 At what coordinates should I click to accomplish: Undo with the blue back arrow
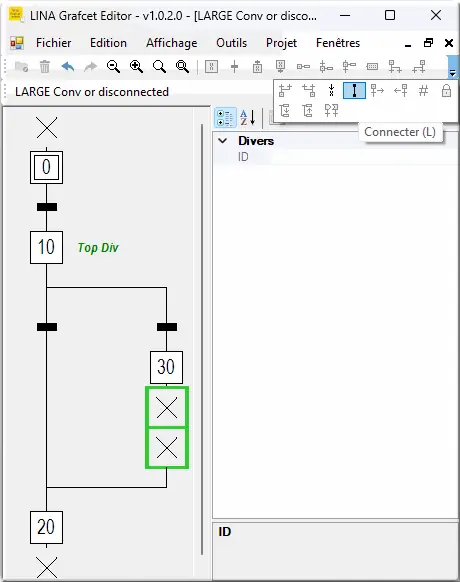tap(68, 67)
